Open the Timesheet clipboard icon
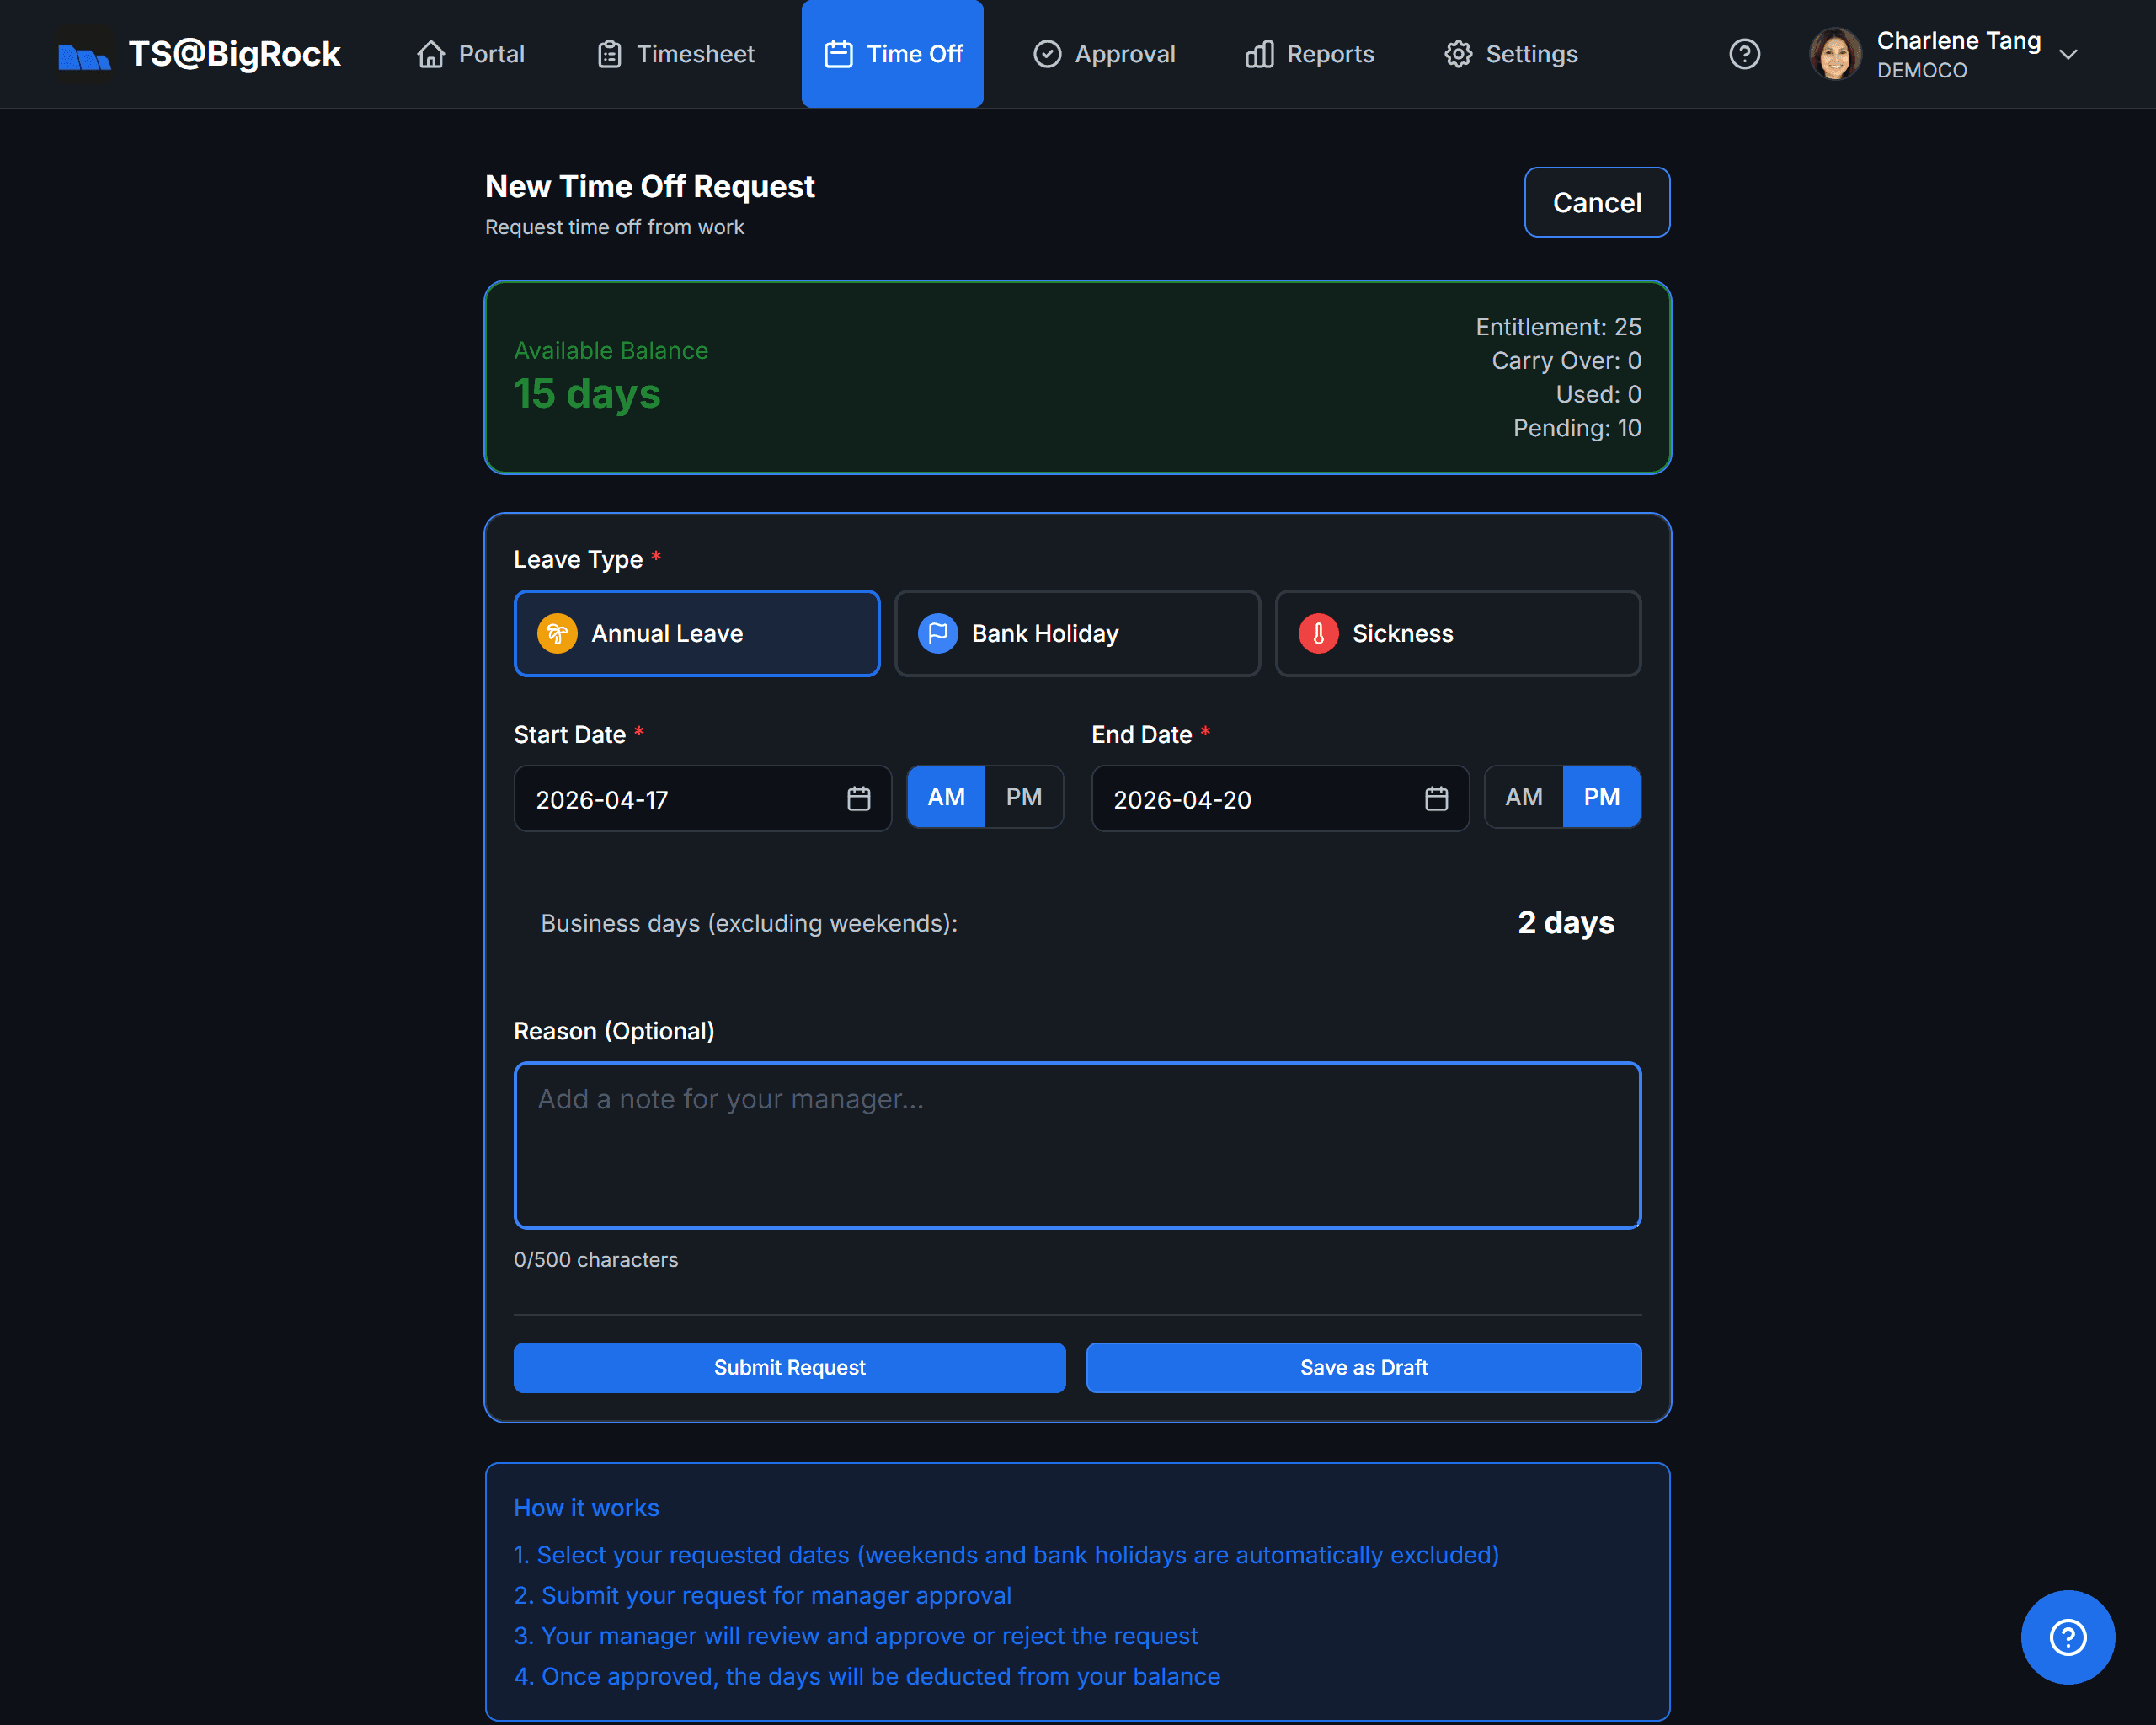The width and height of the screenshot is (2156, 1725). pos(608,54)
